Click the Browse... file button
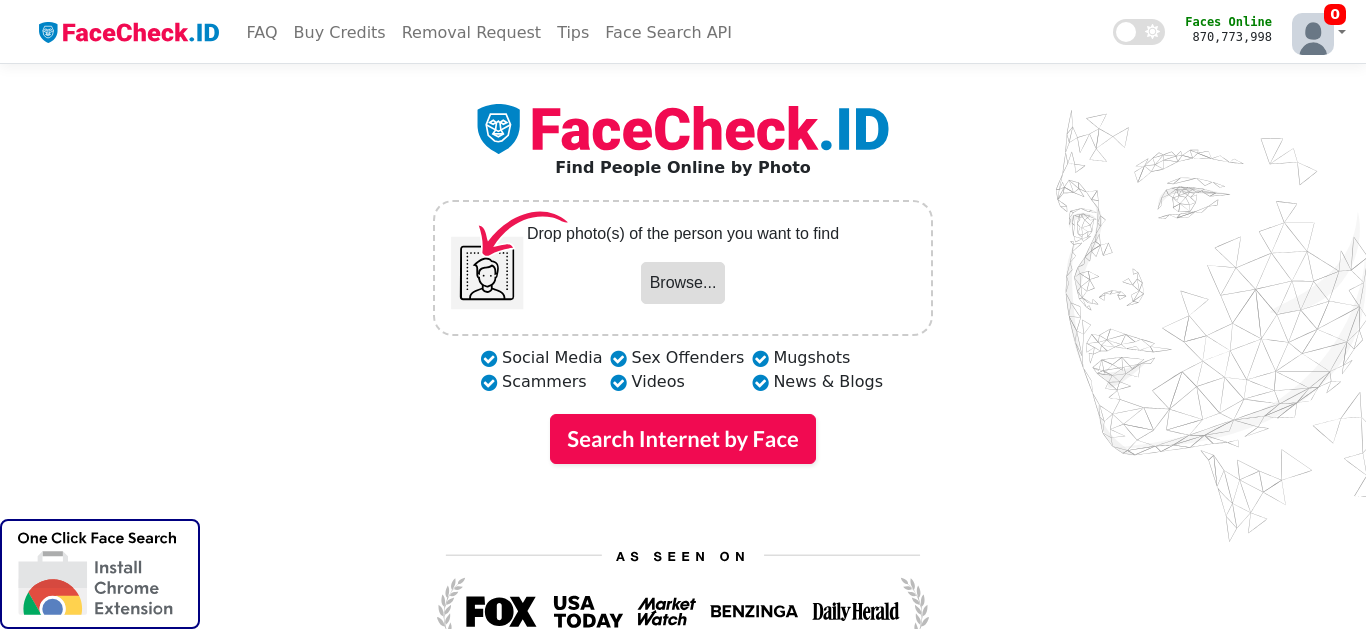 coord(683,283)
